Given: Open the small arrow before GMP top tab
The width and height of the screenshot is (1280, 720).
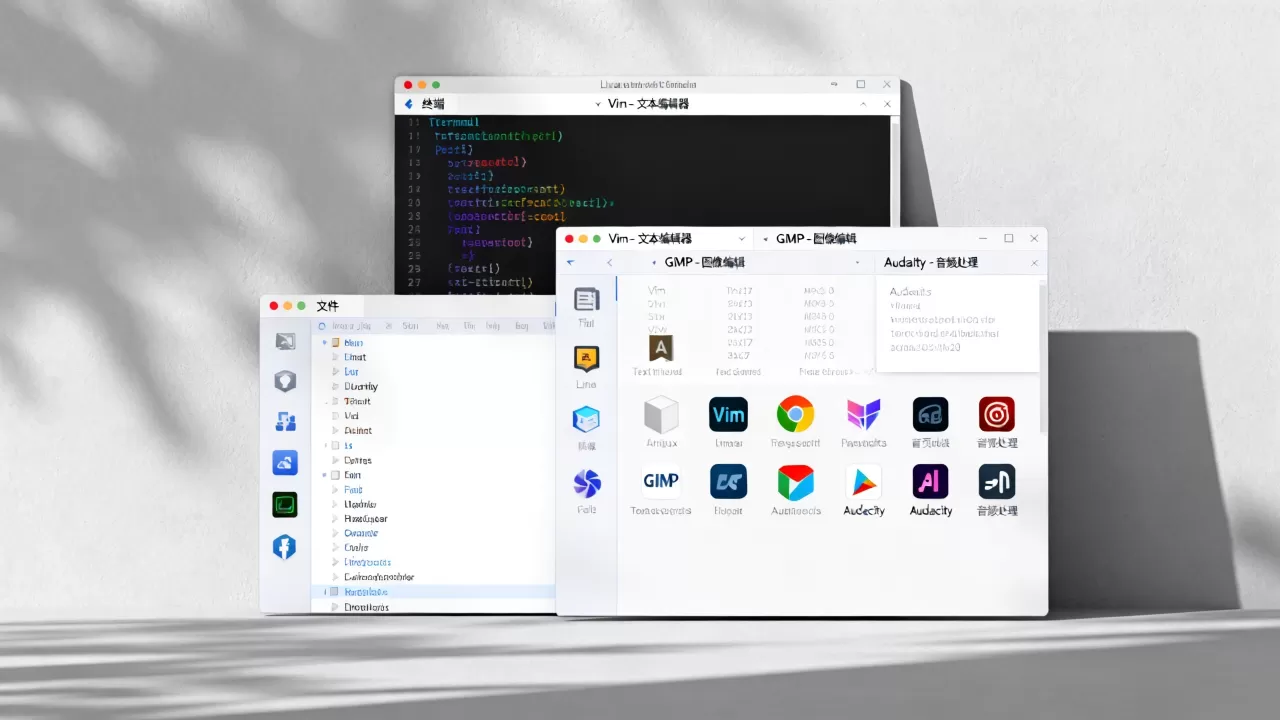Looking at the screenshot, I should (765, 239).
